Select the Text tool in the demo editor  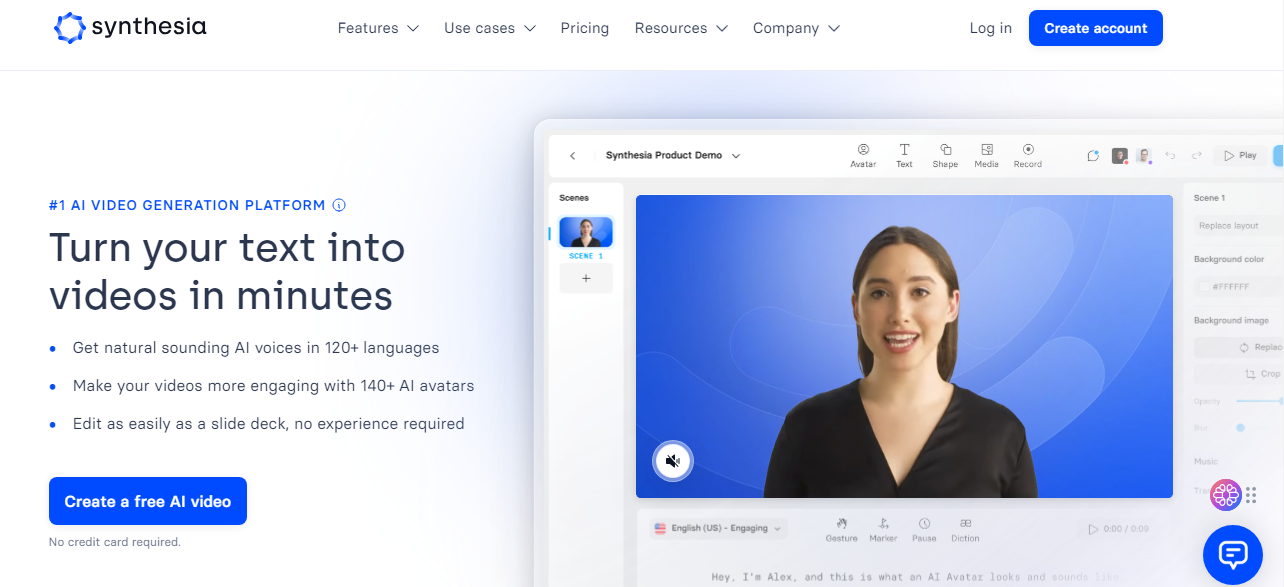[904, 155]
